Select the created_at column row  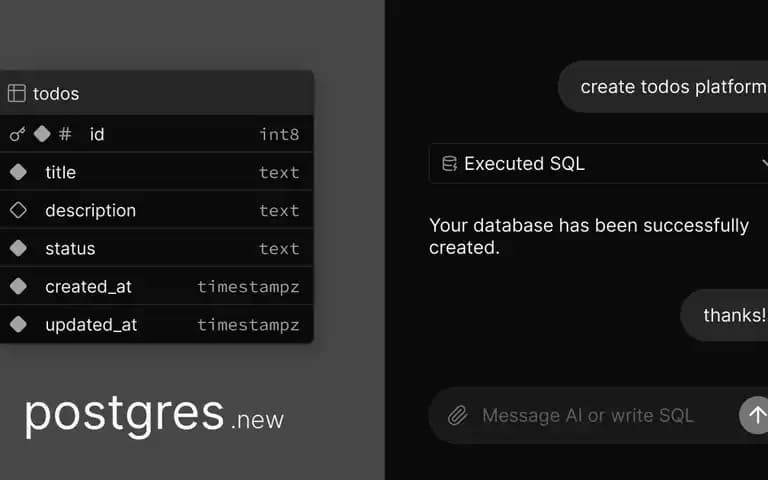[x=156, y=287]
